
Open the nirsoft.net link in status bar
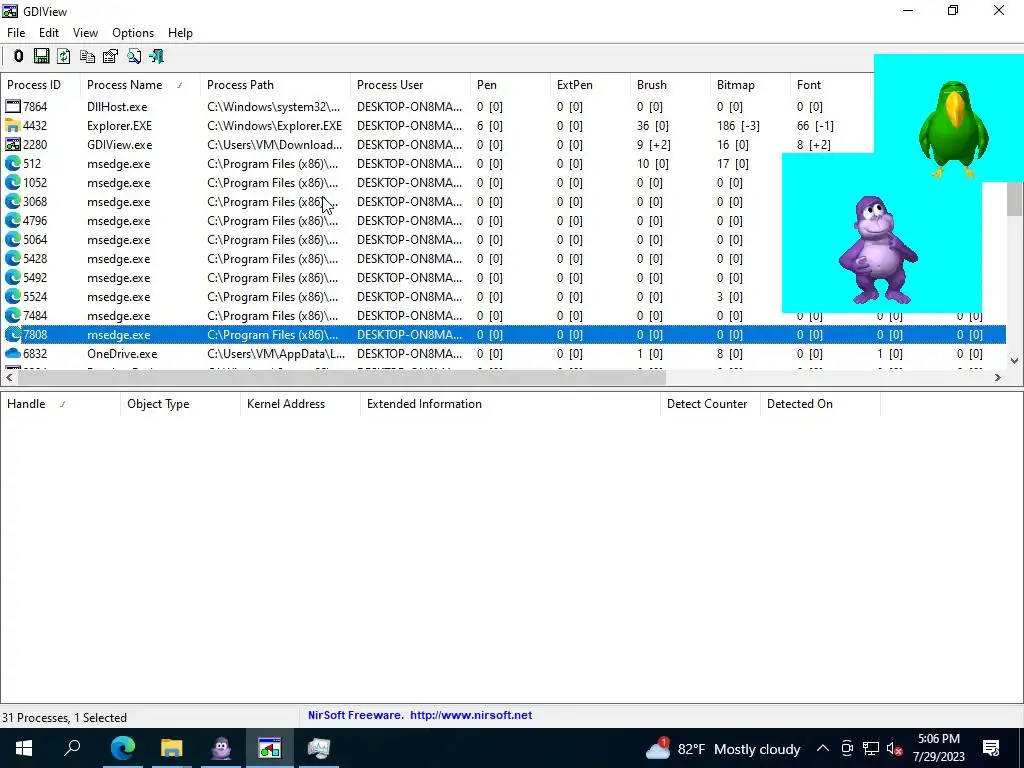tap(471, 715)
